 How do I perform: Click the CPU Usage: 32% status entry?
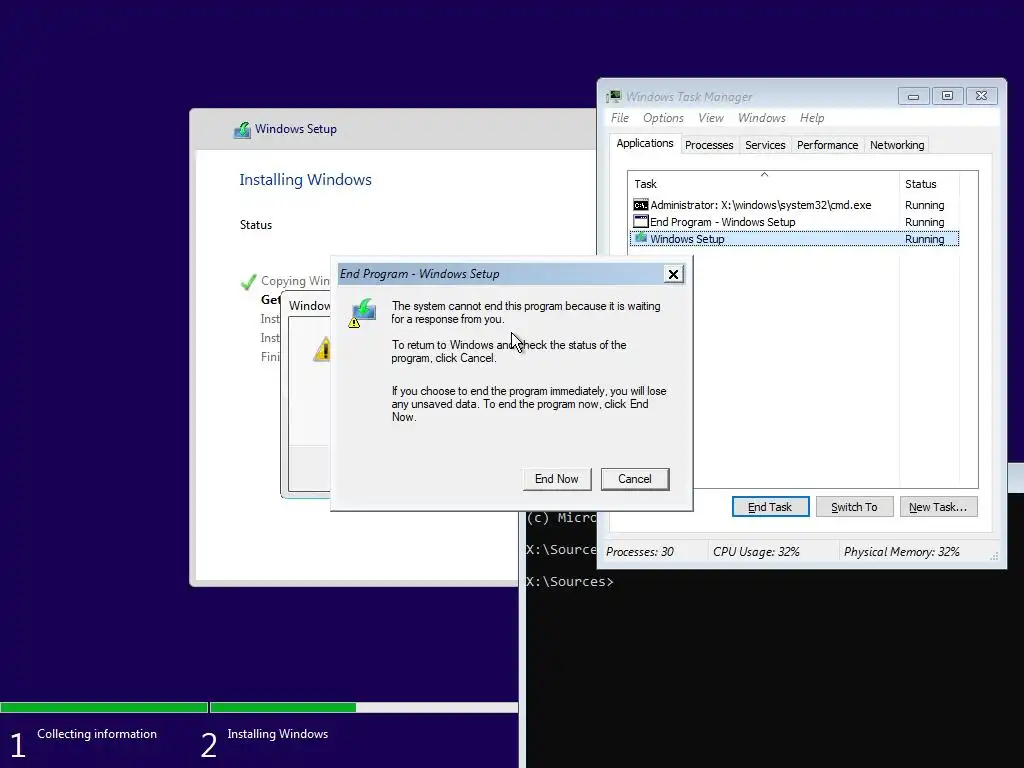(756, 552)
